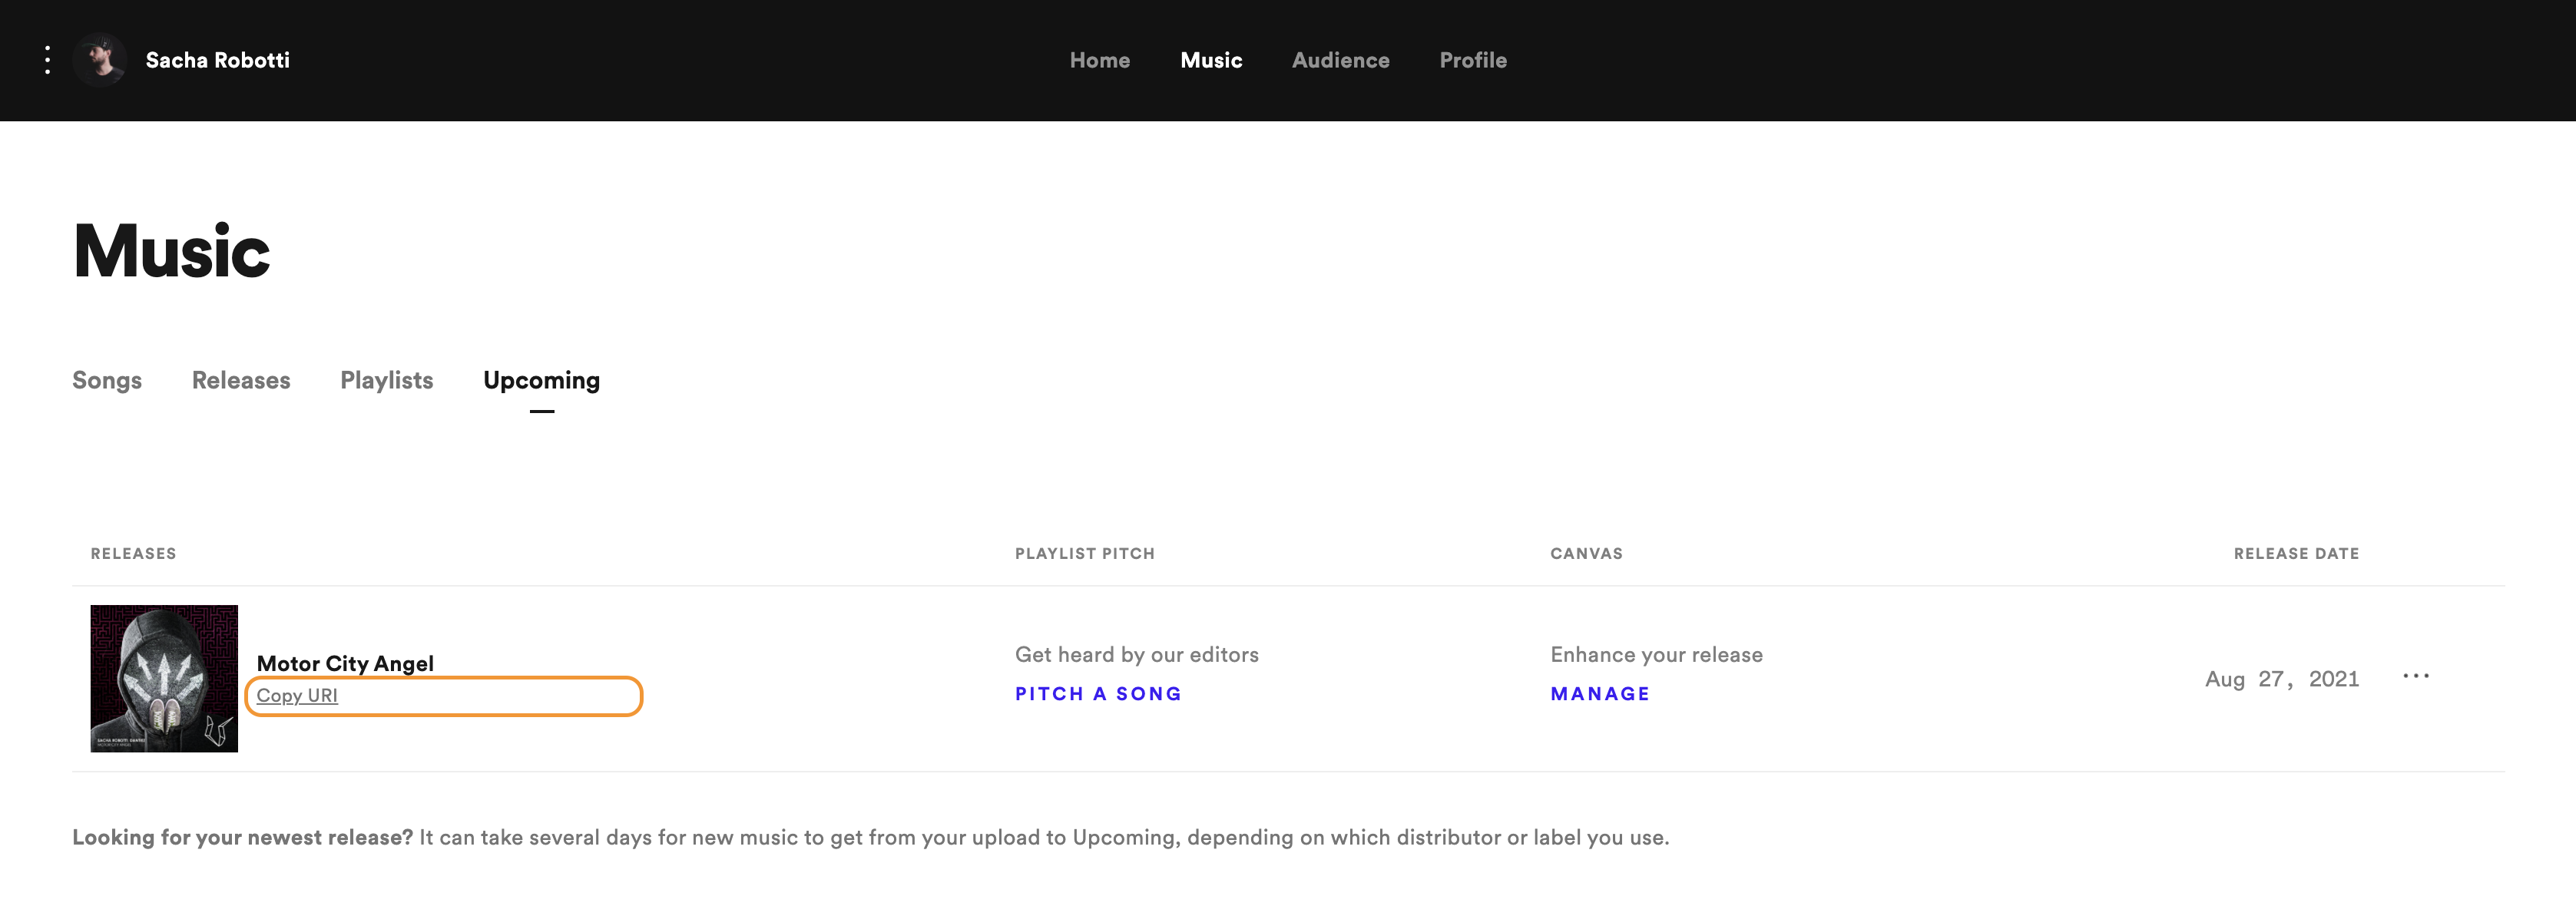Click Sacha Robotti's profile avatar

100,60
